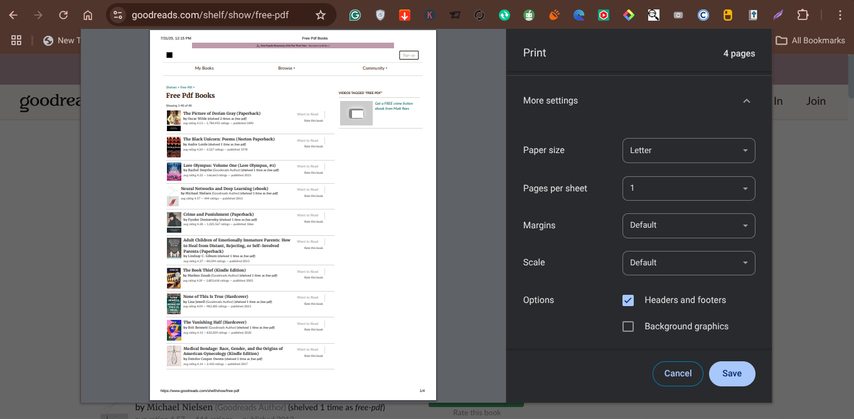Click the Join link on Goodreads page

click(815, 101)
